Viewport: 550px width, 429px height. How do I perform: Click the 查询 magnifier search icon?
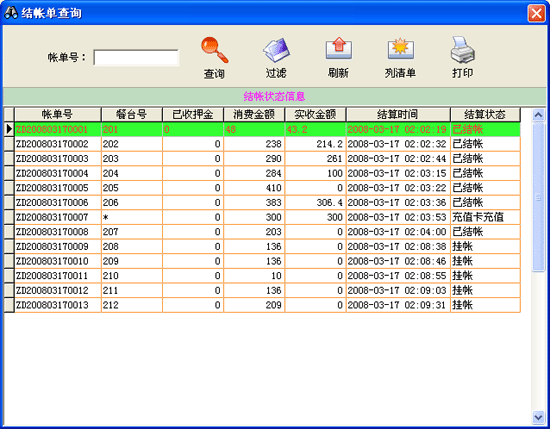[x=214, y=51]
